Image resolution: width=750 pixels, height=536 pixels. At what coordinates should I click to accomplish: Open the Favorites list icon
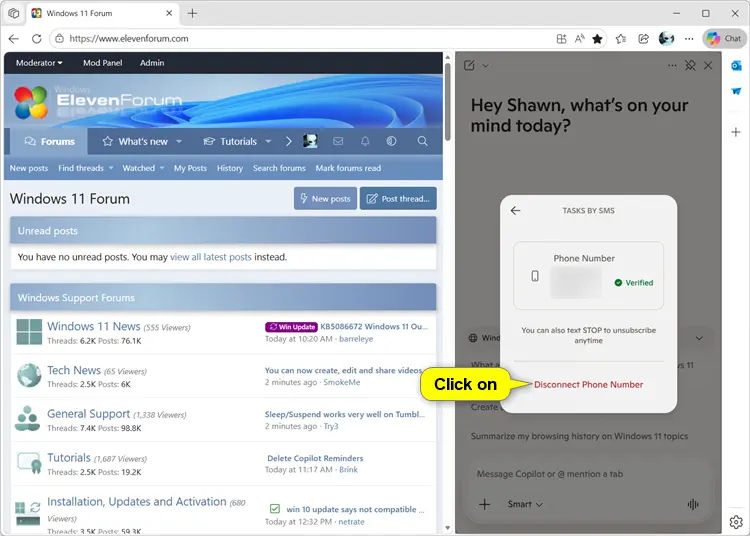[x=621, y=39]
